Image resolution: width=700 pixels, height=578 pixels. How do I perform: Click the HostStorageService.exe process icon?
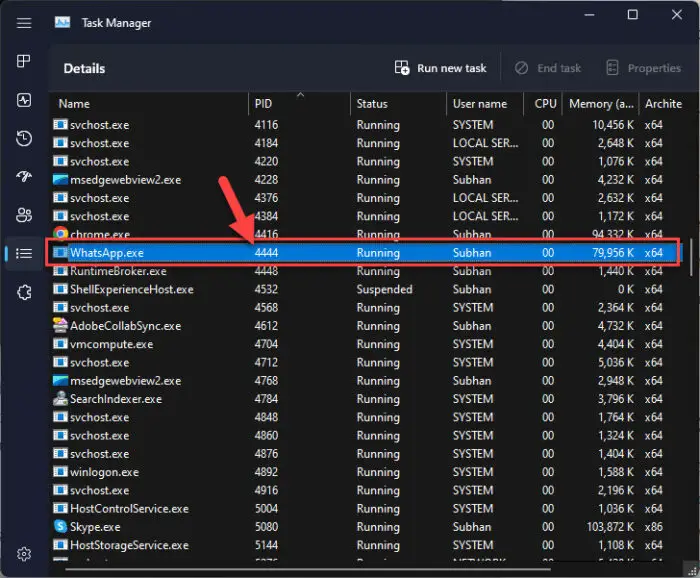(60, 545)
